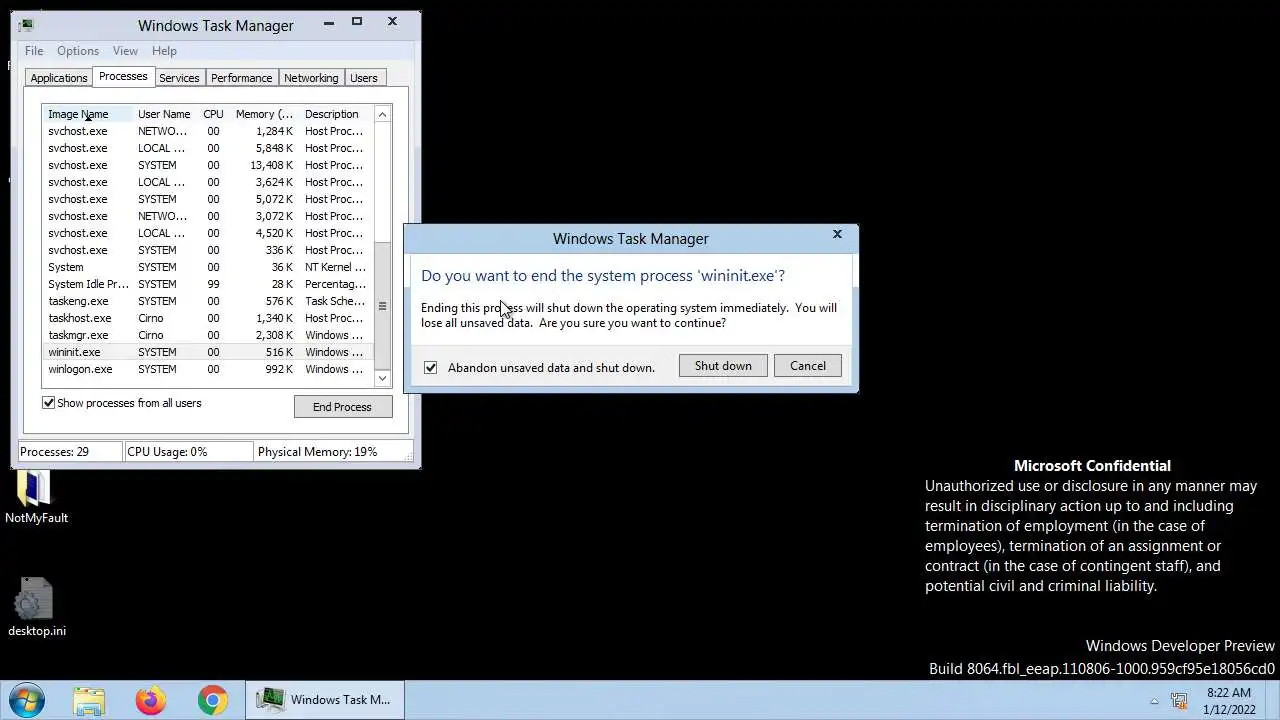This screenshot has width=1280, height=720.
Task: Click the End Process button
Action: pyautogui.click(x=342, y=407)
